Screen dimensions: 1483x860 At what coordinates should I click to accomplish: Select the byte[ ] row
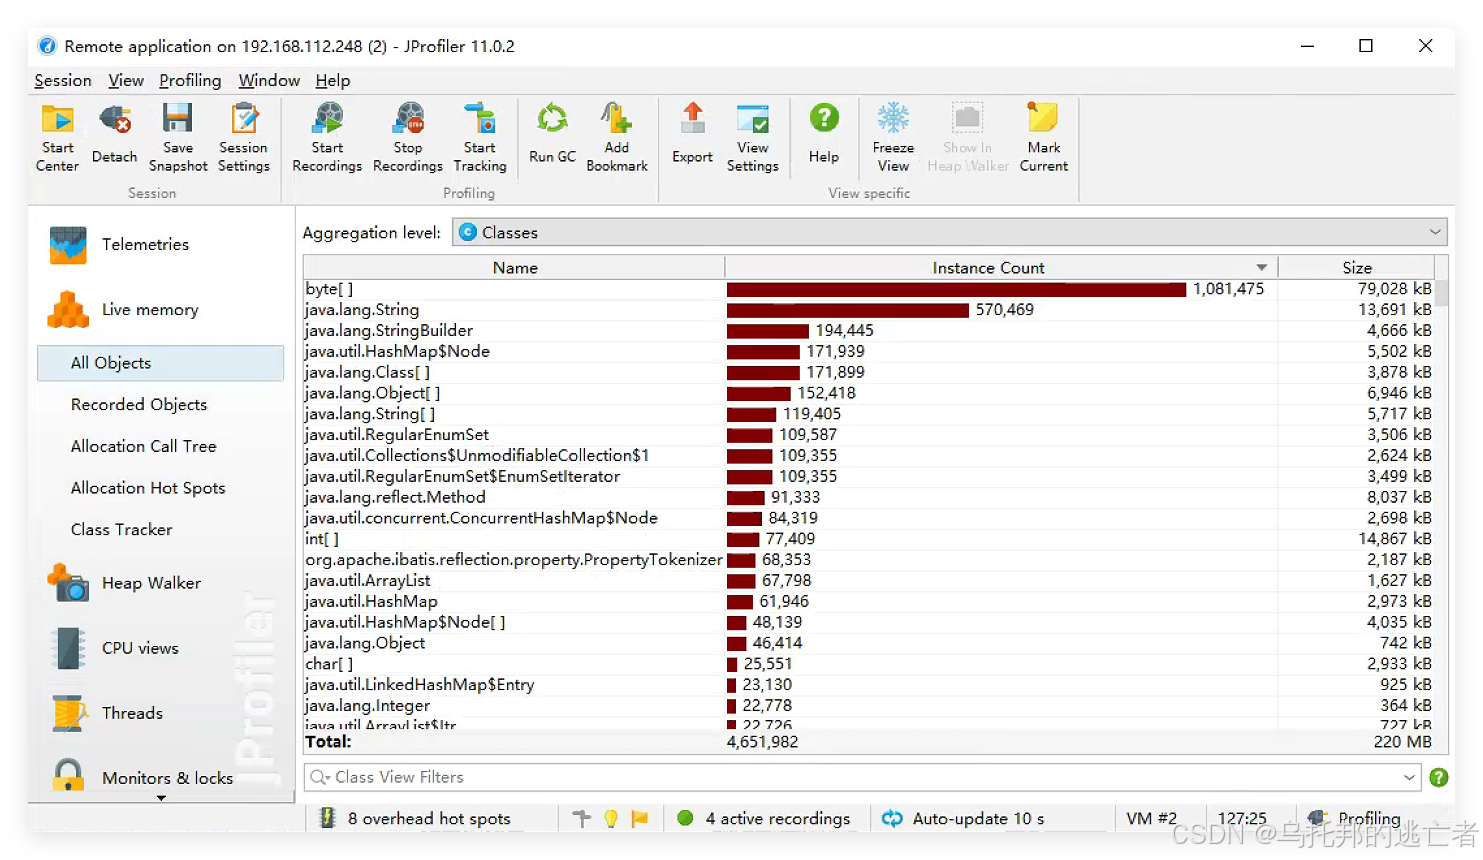869,289
